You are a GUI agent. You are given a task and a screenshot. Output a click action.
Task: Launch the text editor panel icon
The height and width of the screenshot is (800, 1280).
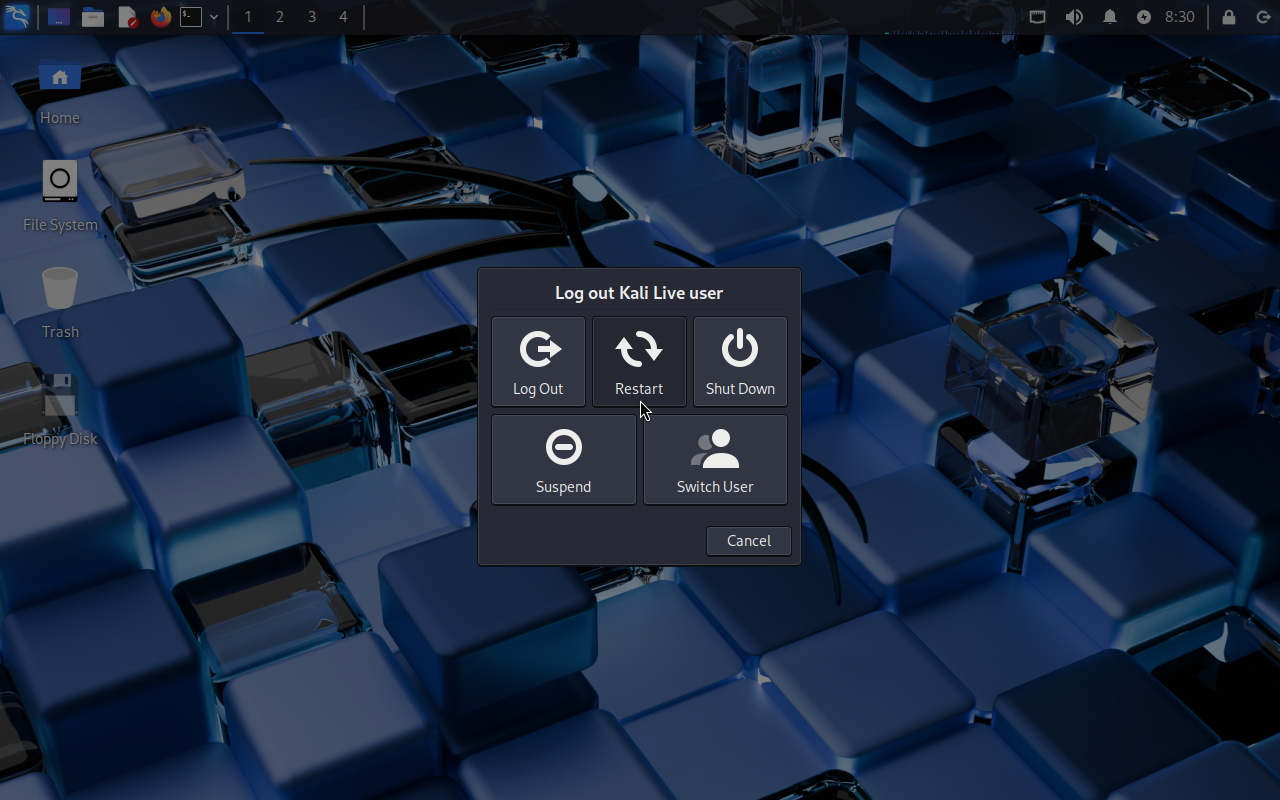click(x=127, y=17)
